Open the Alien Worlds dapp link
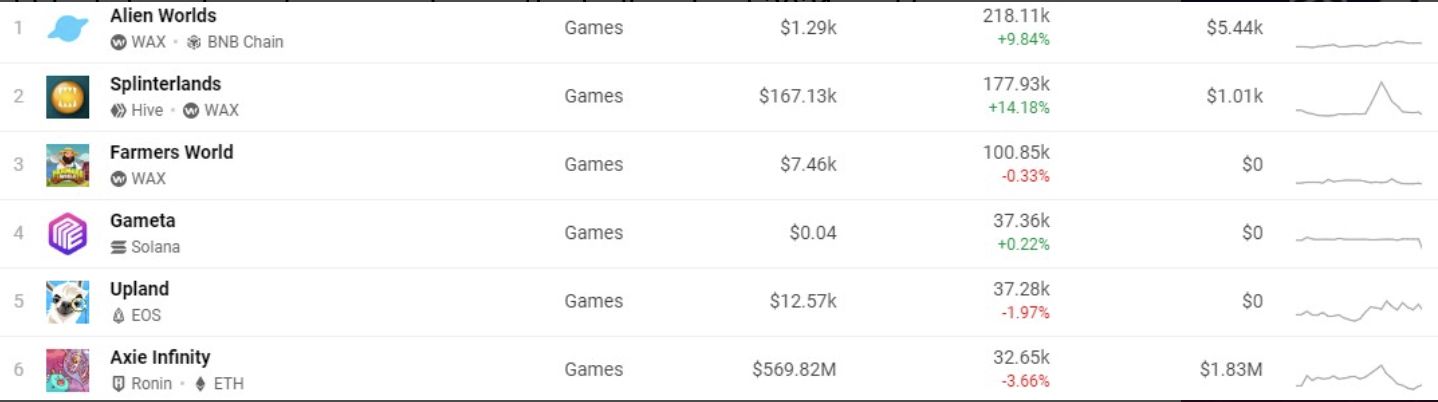 pyautogui.click(x=163, y=16)
